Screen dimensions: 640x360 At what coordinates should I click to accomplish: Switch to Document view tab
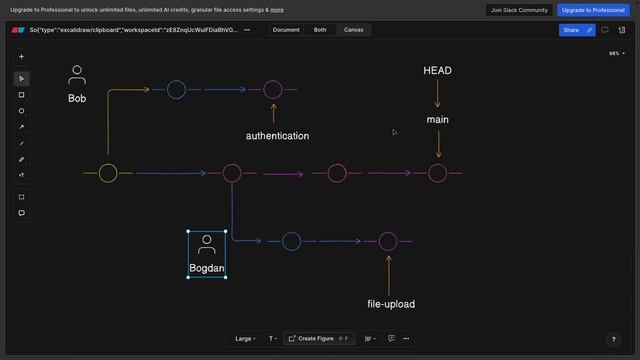286,30
